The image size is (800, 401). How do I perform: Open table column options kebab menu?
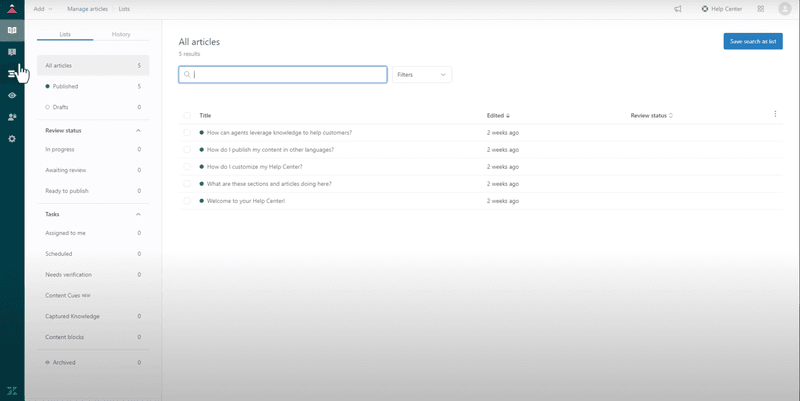pyautogui.click(x=775, y=114)
